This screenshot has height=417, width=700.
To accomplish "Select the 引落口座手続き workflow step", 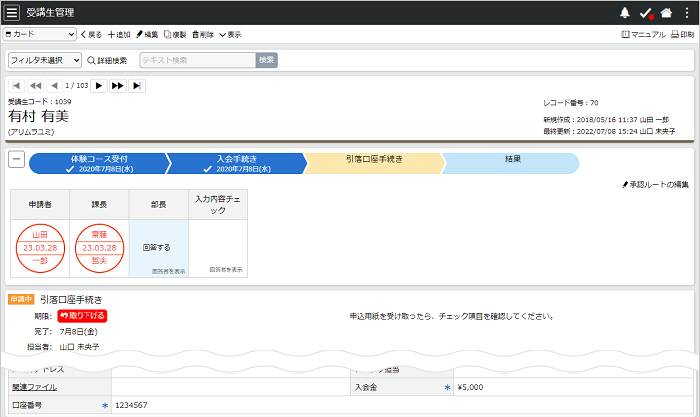I will [373, 163].
